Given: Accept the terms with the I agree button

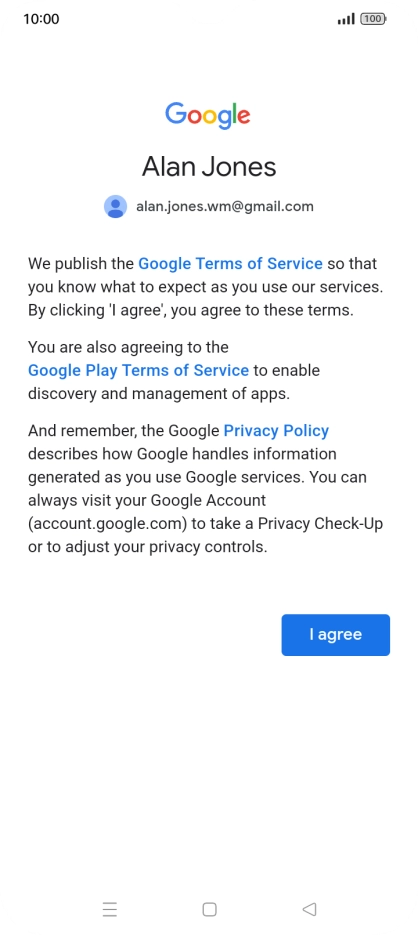Looking at the screenshot, I should click(336, 634).
